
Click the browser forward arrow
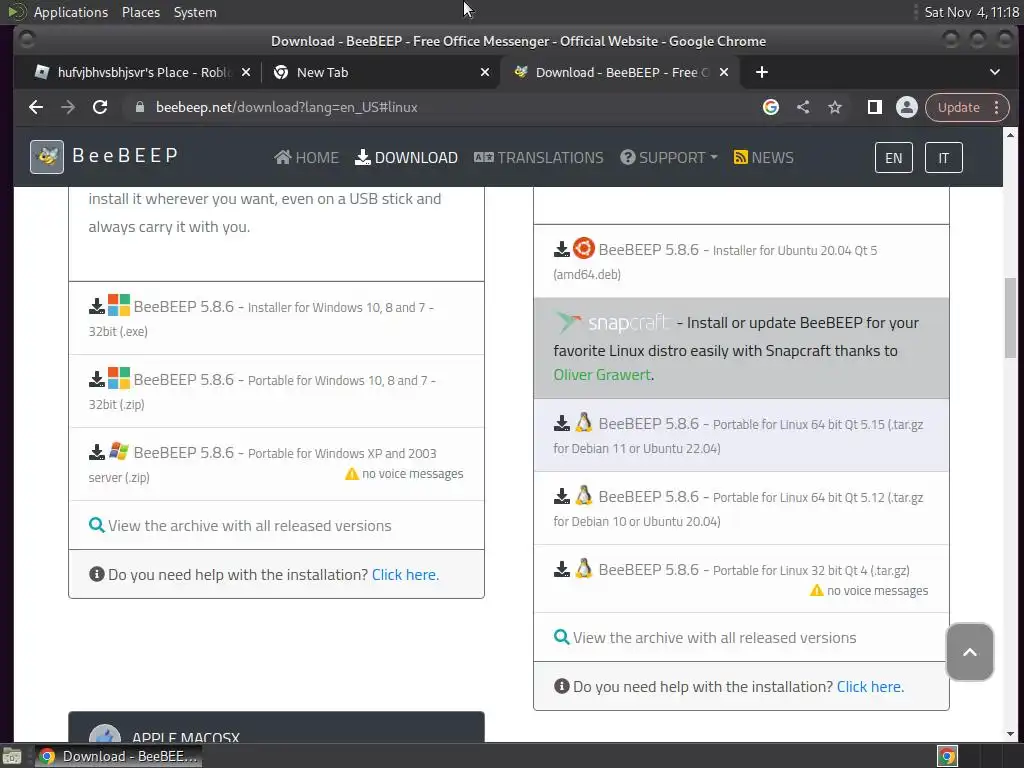[68, 107]
